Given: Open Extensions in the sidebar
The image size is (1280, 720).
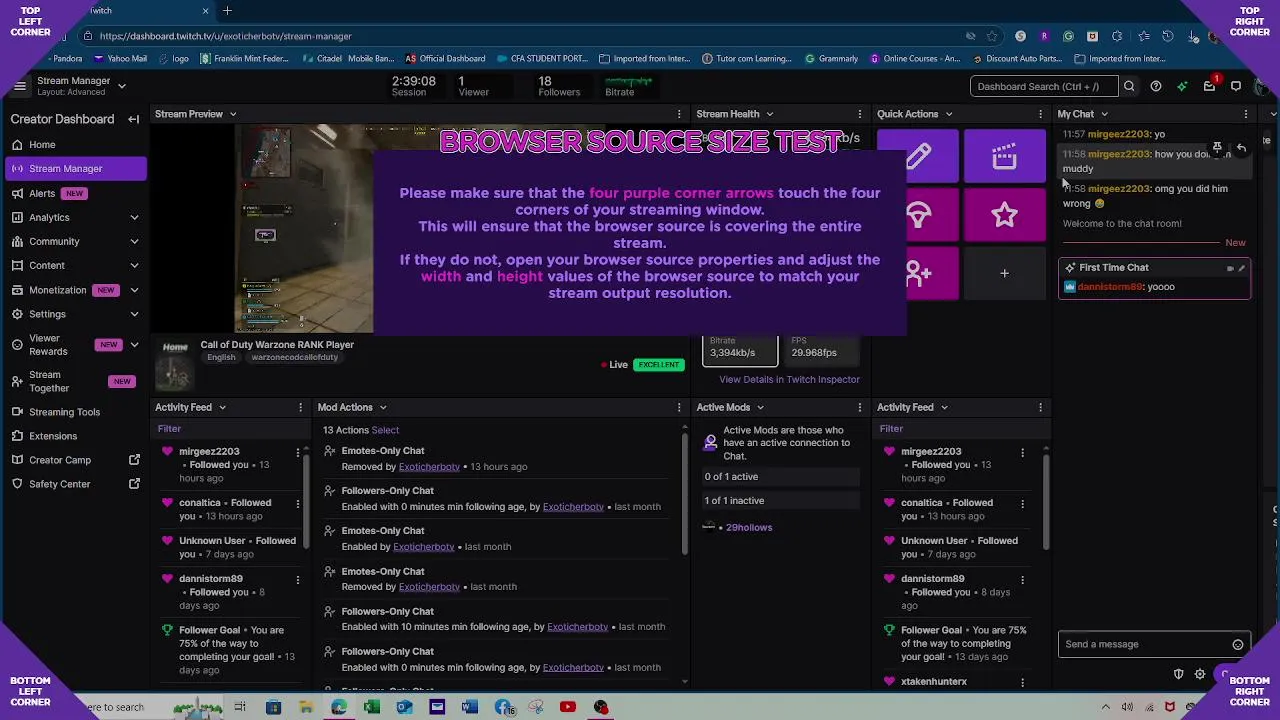Looking at the screenshot, I should coord(75,436).
